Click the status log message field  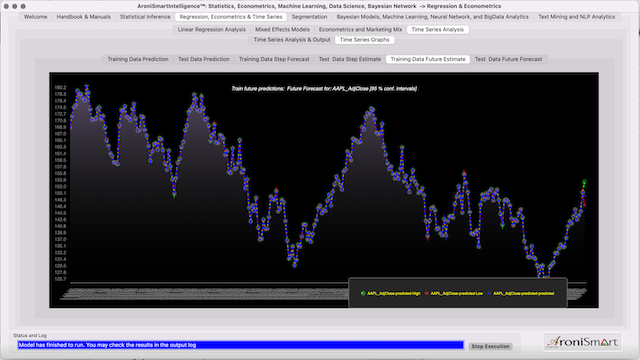point(240,345)
